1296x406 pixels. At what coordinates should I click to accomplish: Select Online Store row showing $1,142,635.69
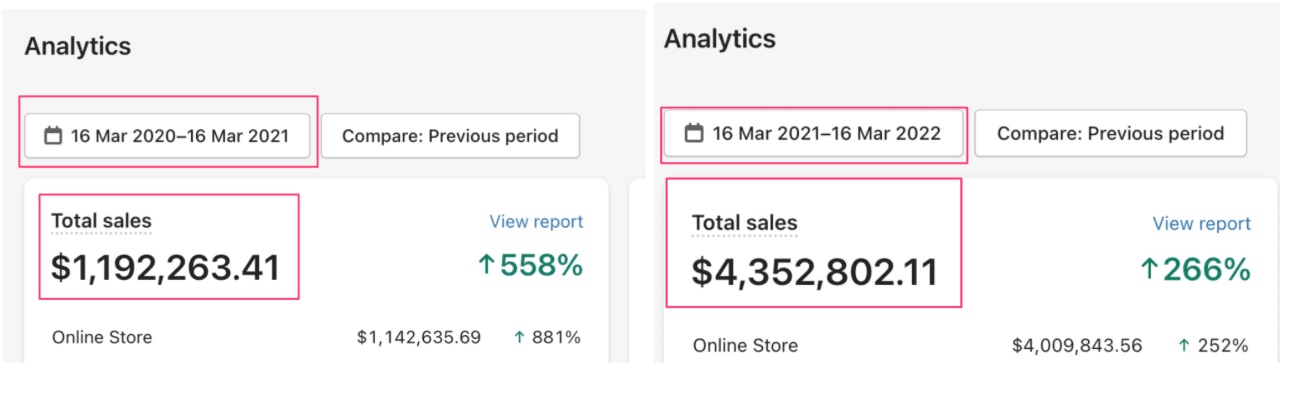tap(316, 338)
